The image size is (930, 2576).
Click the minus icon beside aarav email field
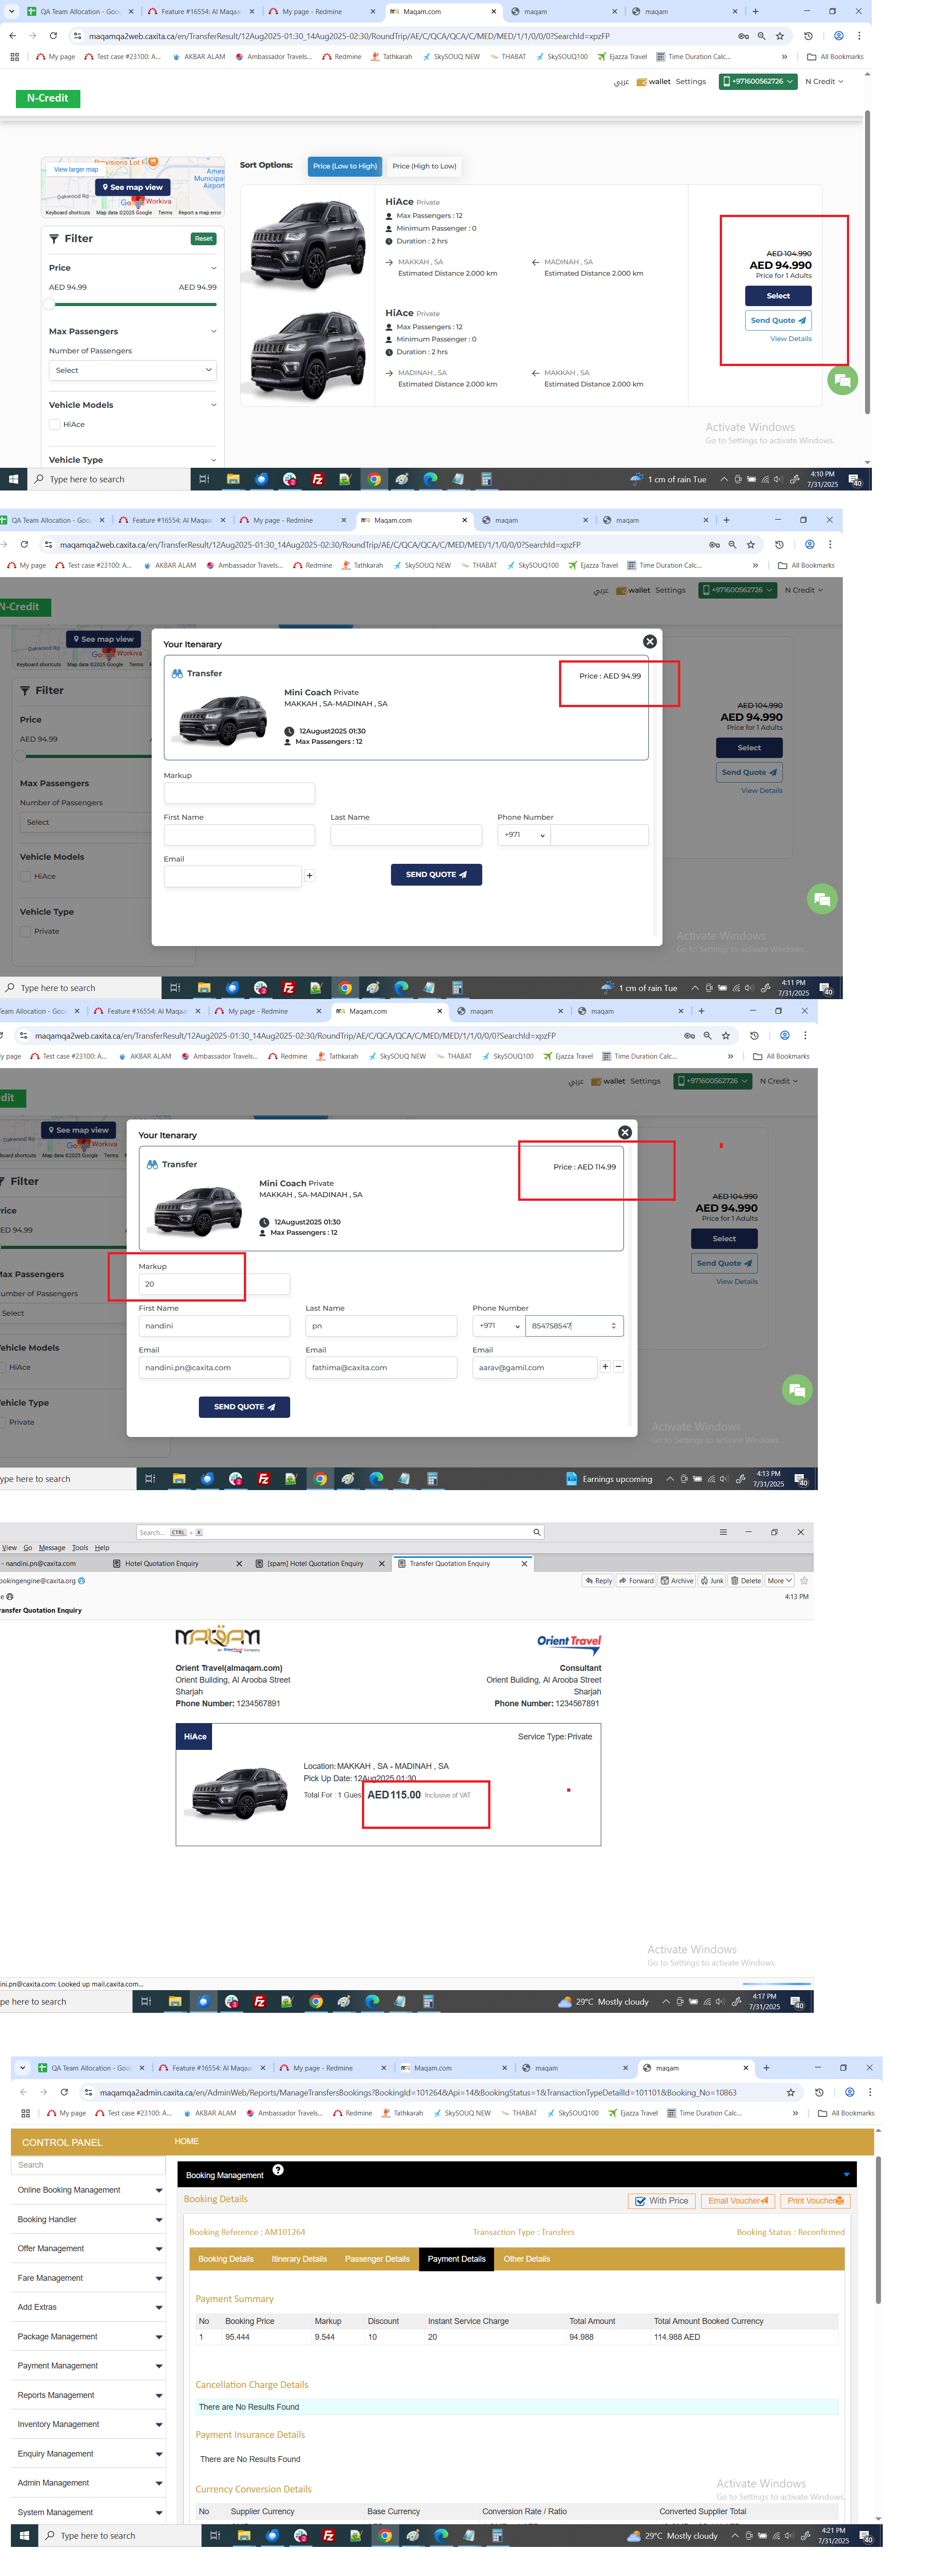coord(618,1366)
